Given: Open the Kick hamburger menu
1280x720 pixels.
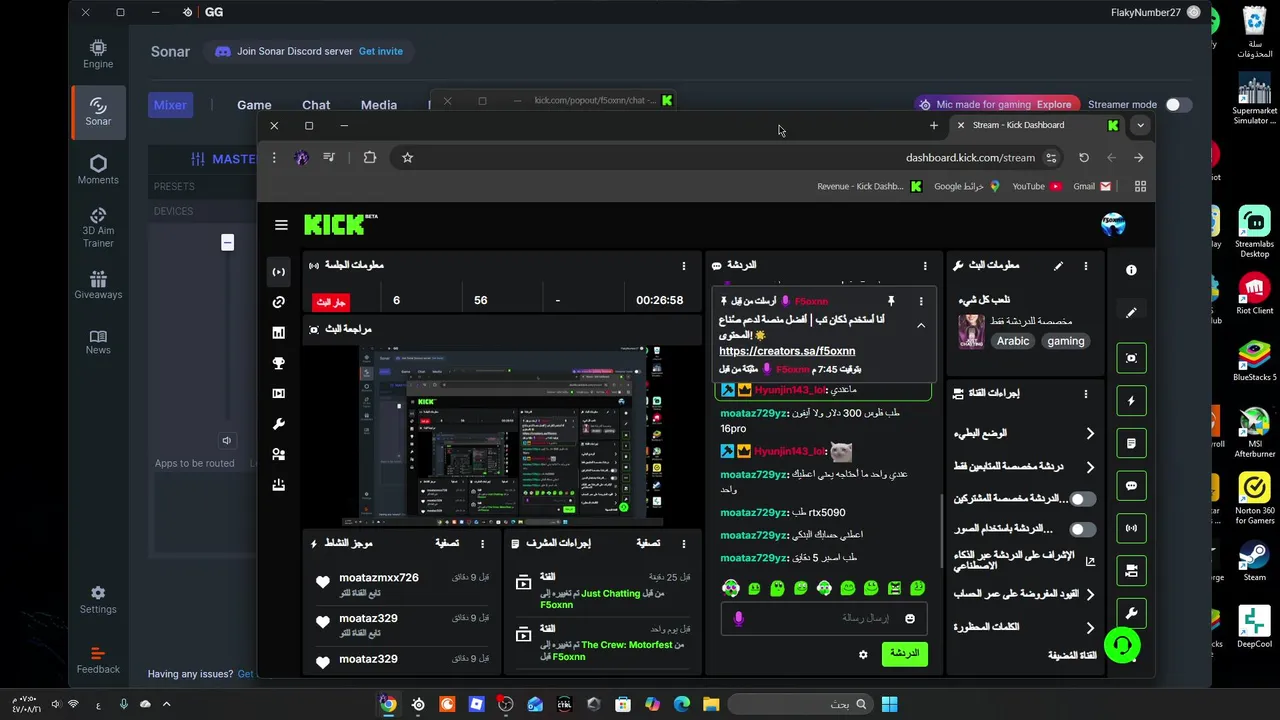Looking at the screenshot, I should (281, 225).
